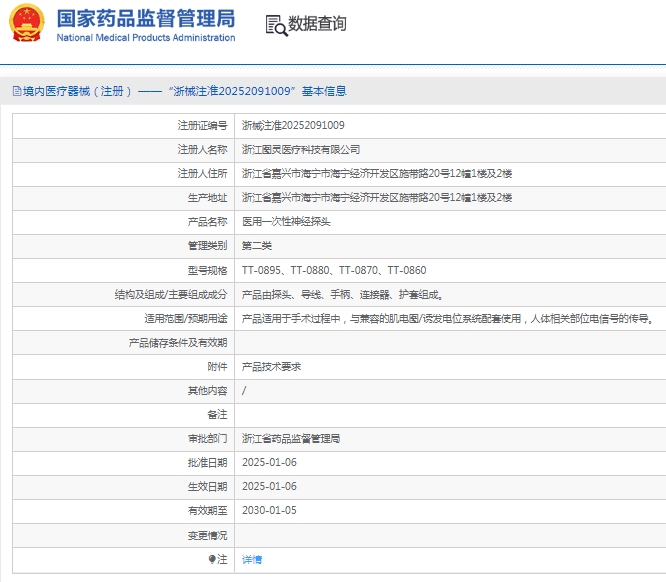Click the document icon beside 境内医疗器械

pos(17,91)
